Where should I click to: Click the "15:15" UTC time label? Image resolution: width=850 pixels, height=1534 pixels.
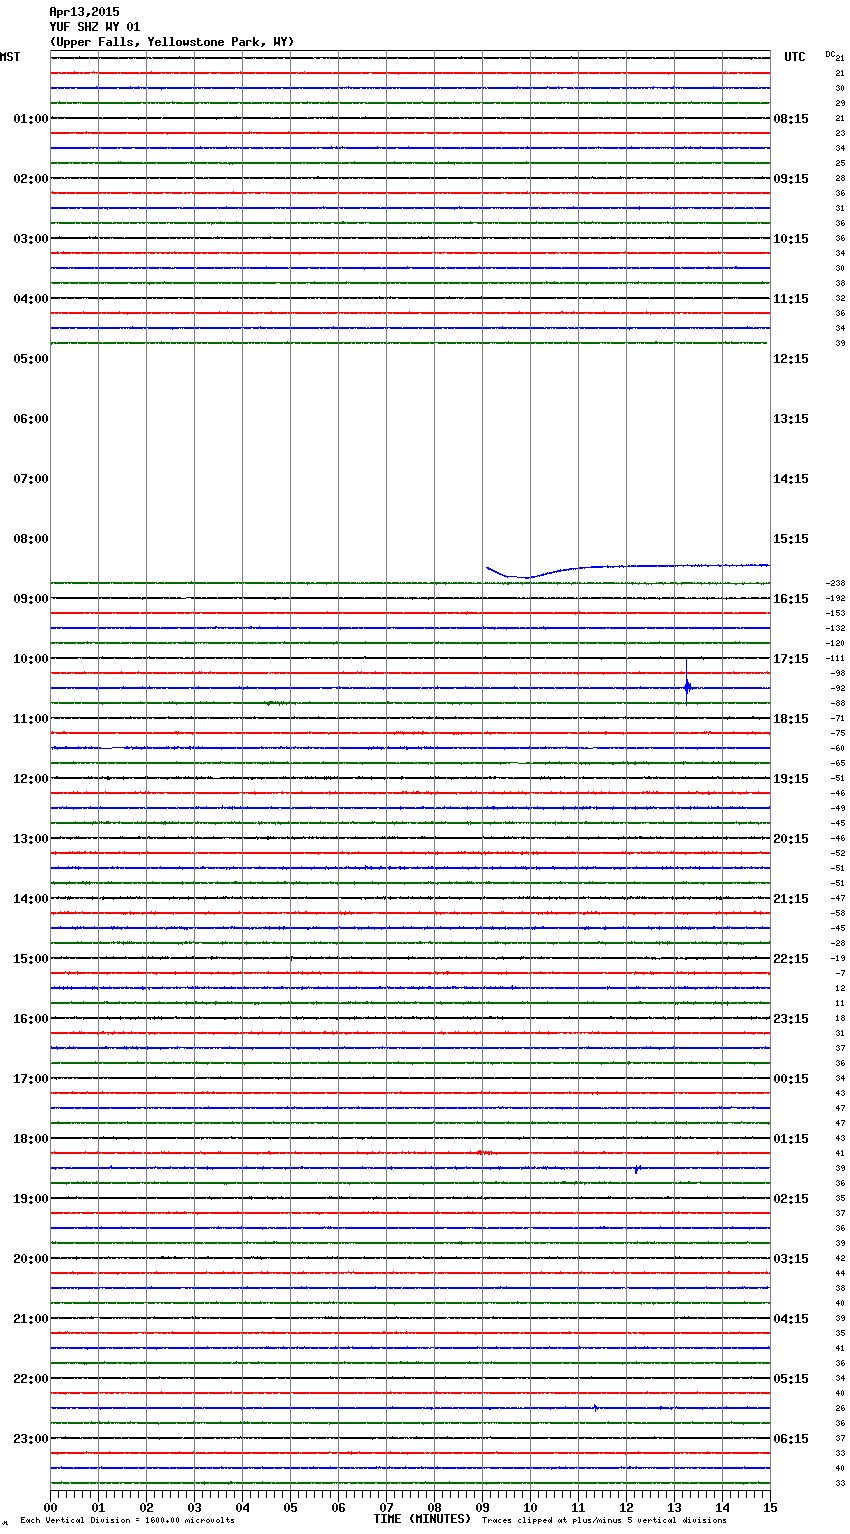(x=791, y=539)
